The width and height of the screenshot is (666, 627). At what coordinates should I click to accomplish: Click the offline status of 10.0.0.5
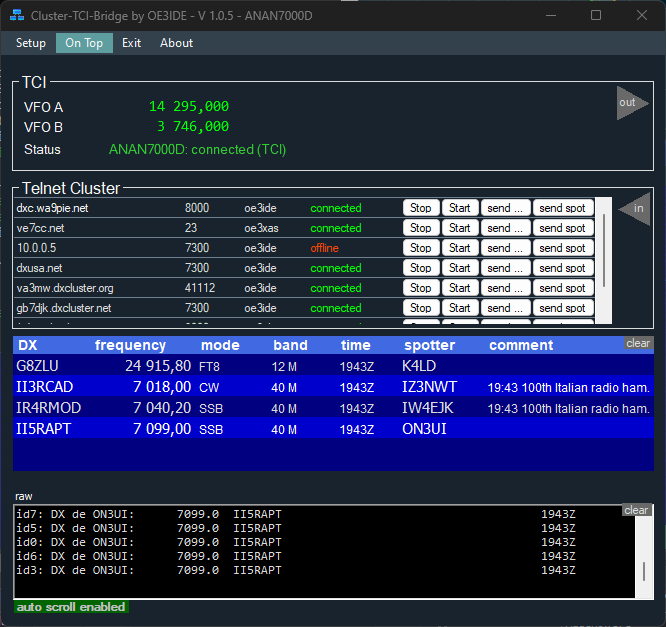tap(325, 248)
